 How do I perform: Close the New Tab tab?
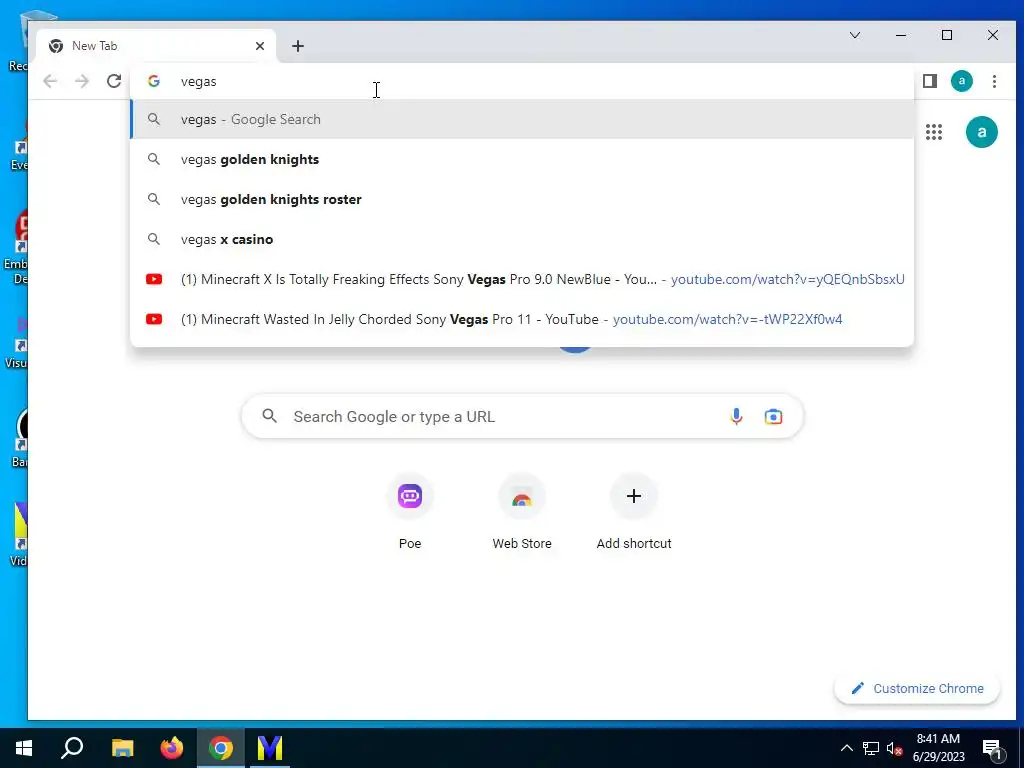(260, 46)
